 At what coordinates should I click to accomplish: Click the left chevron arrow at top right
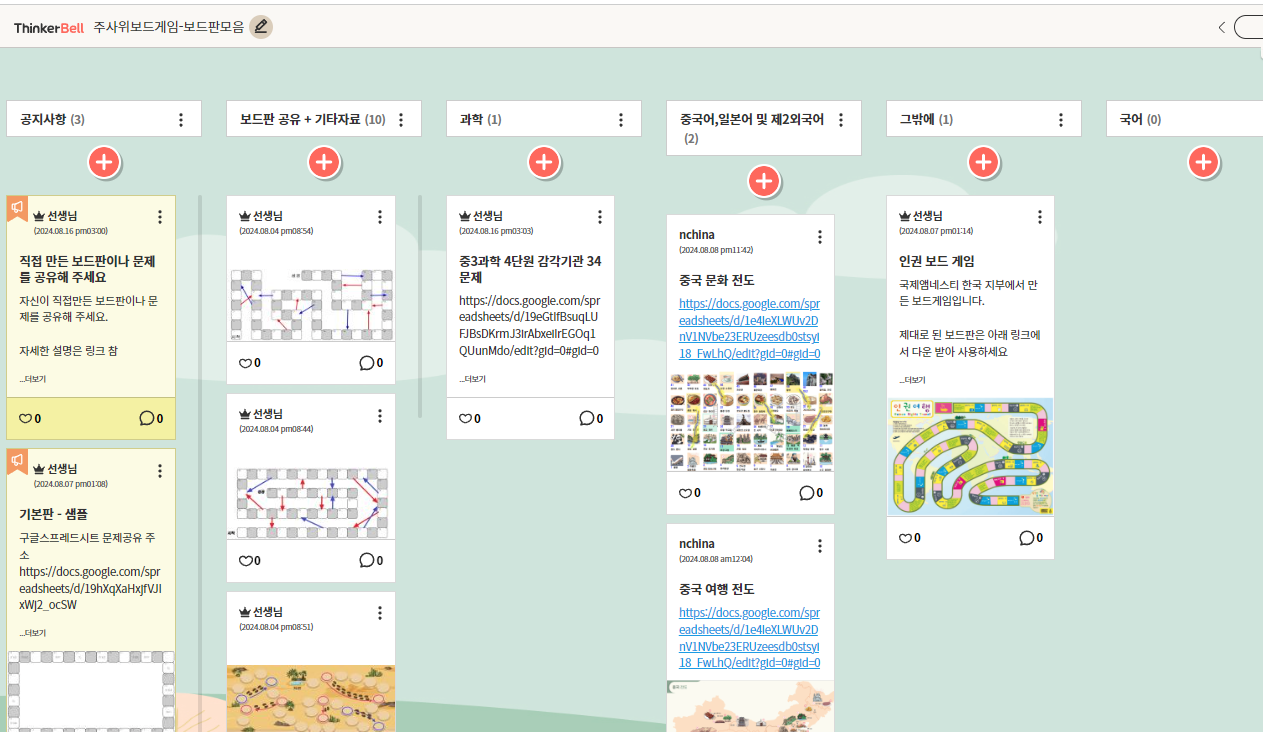click(x=1221, y=27)
